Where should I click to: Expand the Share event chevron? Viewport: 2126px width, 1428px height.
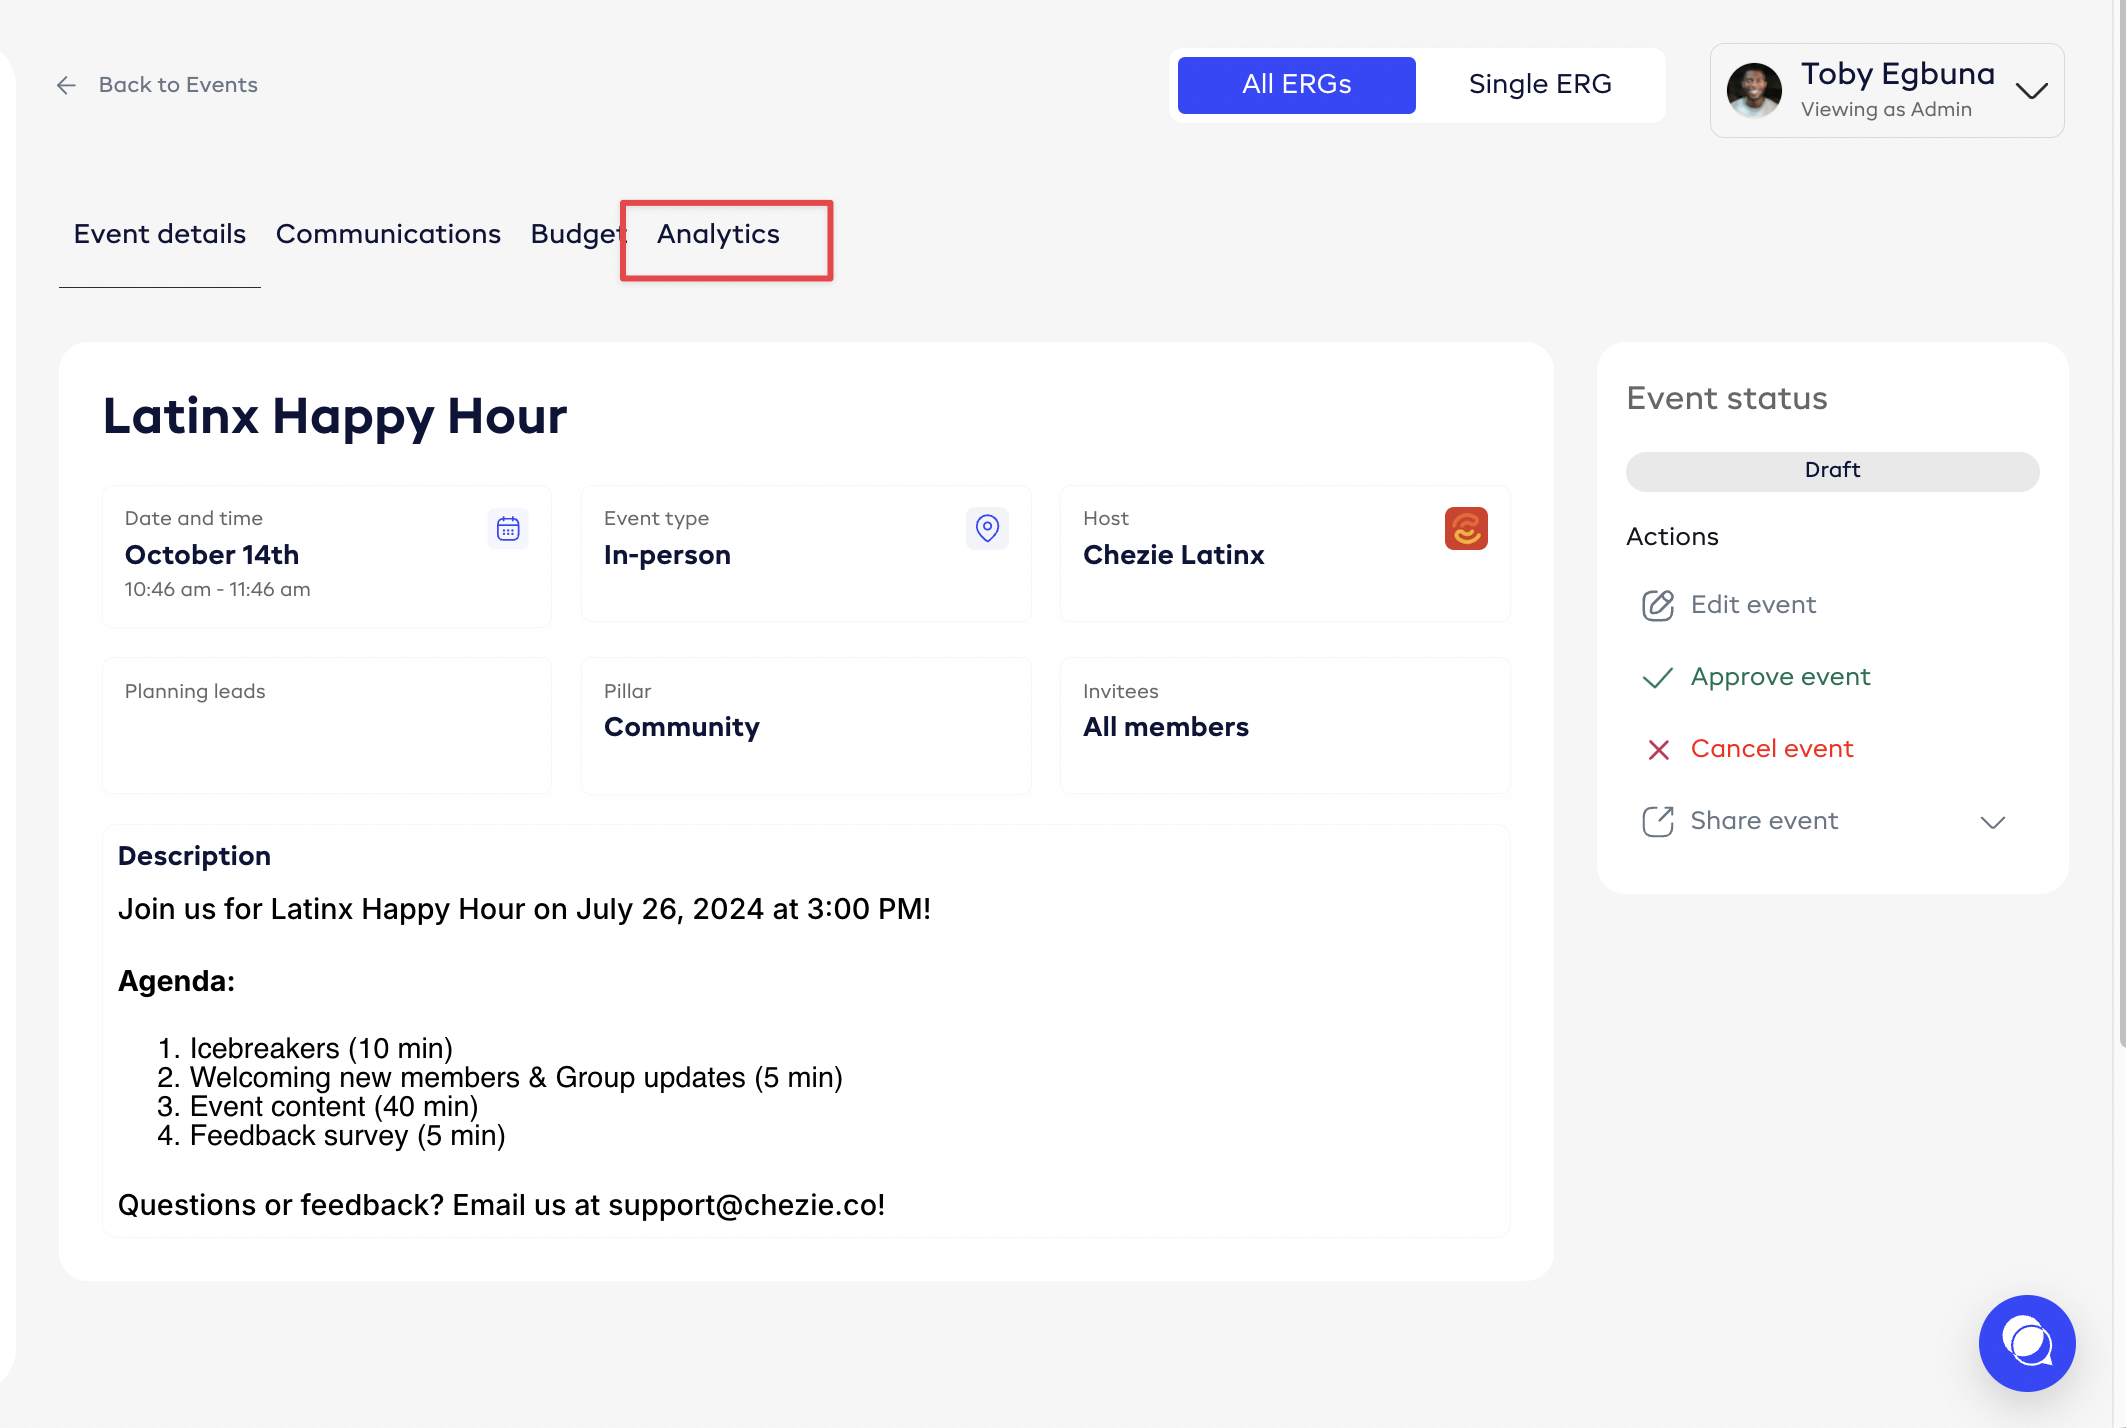[x=1992, y=822]
